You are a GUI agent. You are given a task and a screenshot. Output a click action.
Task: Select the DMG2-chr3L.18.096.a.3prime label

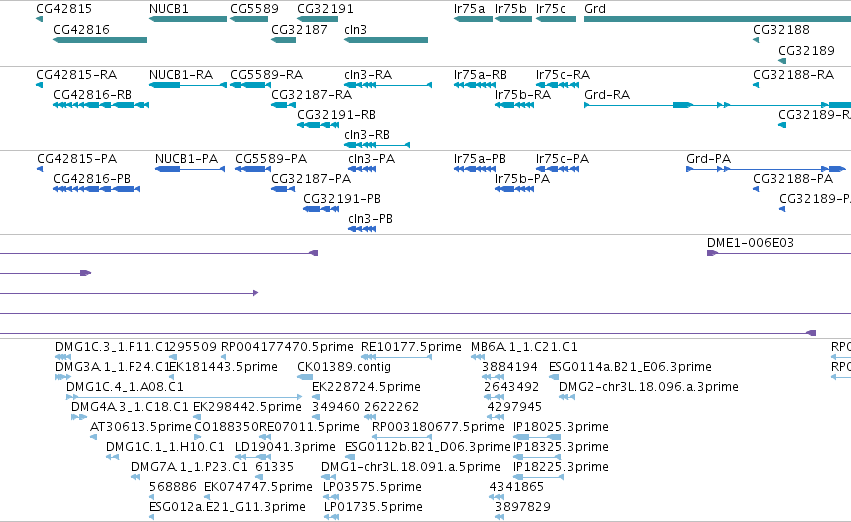(649, 386)
